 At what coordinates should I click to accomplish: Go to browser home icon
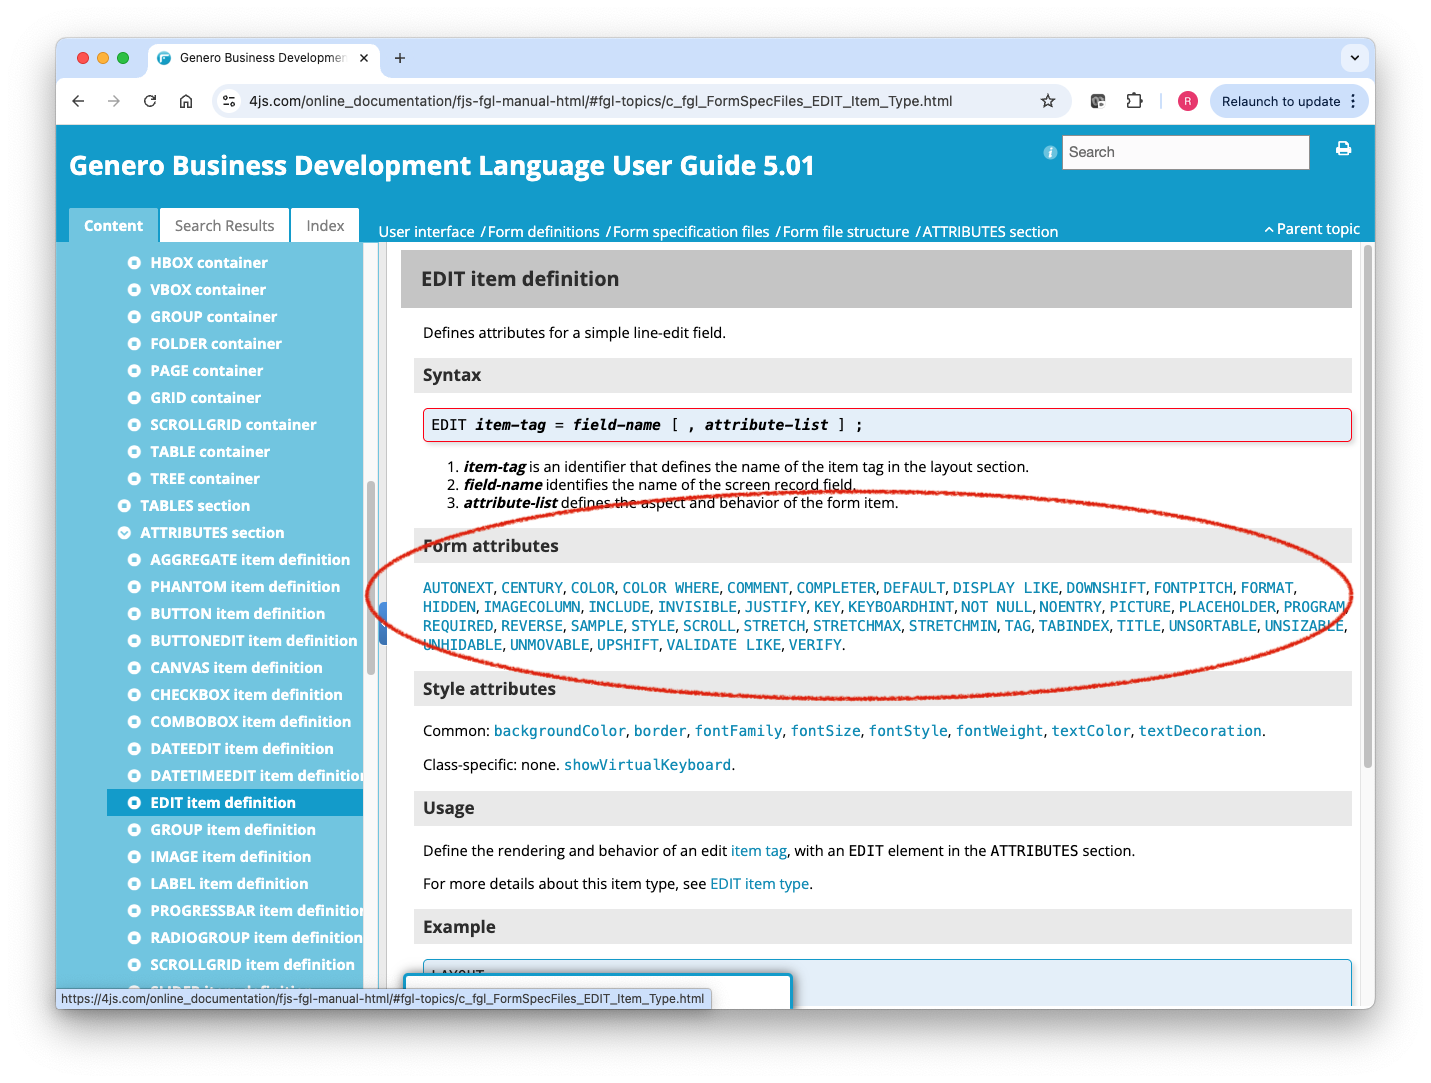pos(186,101)
